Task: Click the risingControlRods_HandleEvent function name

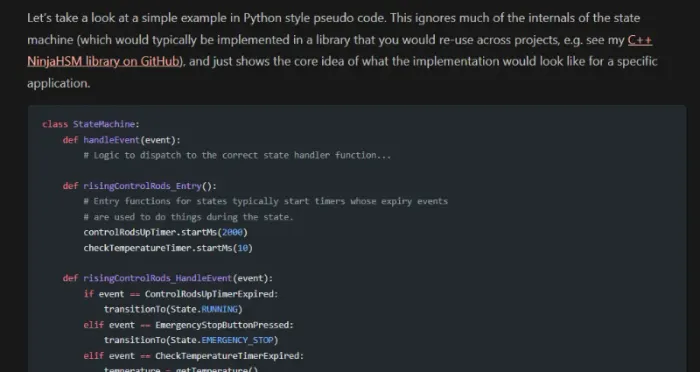Action: pos(158,278)
